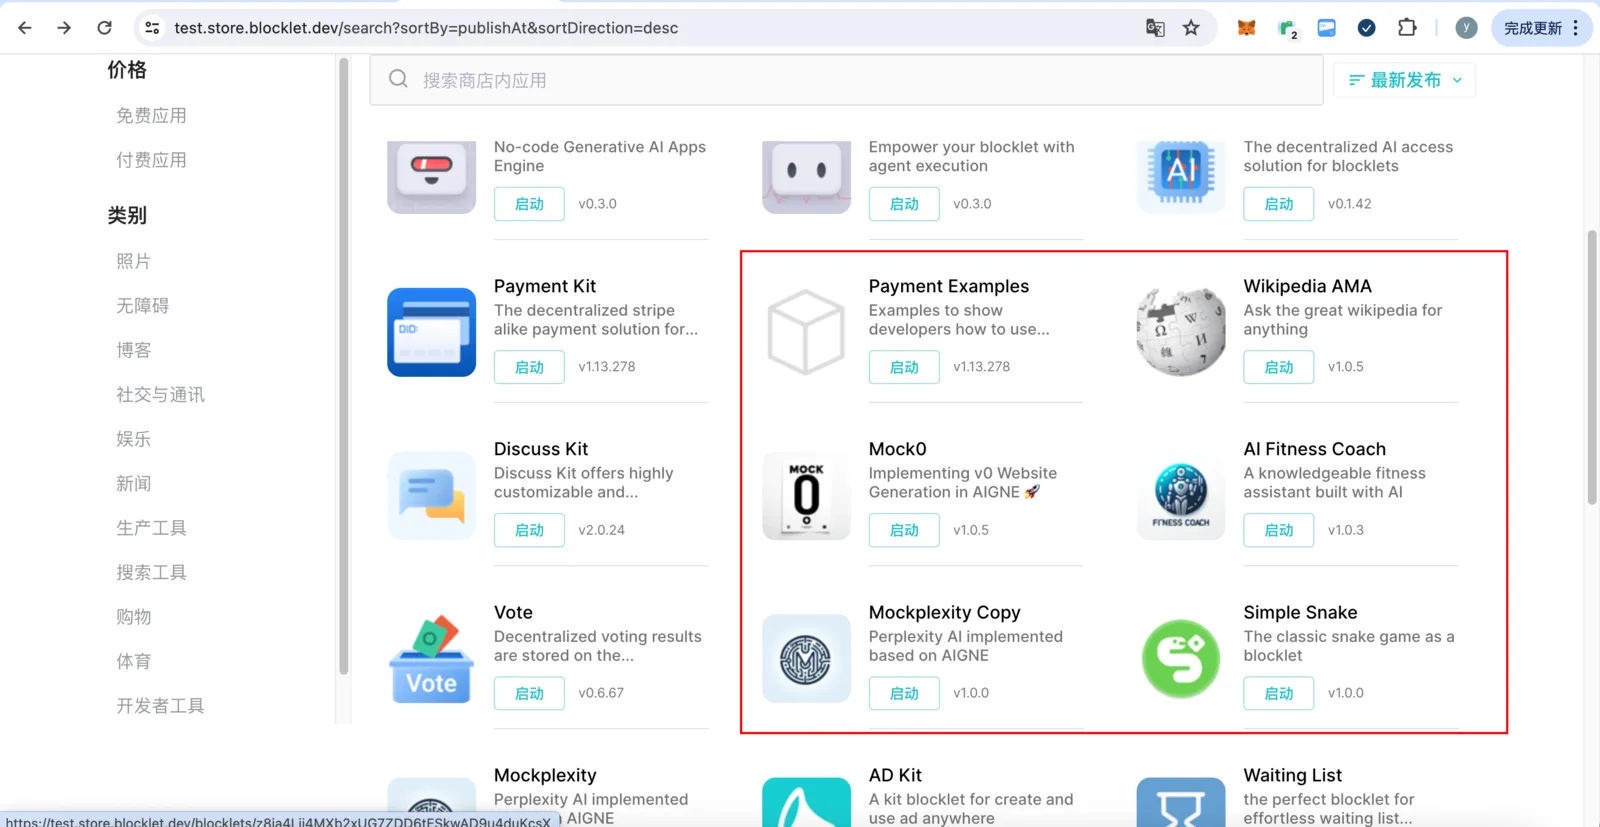Select the 新闻 category
Viewport: 1600px width, 827px height.
133,484
